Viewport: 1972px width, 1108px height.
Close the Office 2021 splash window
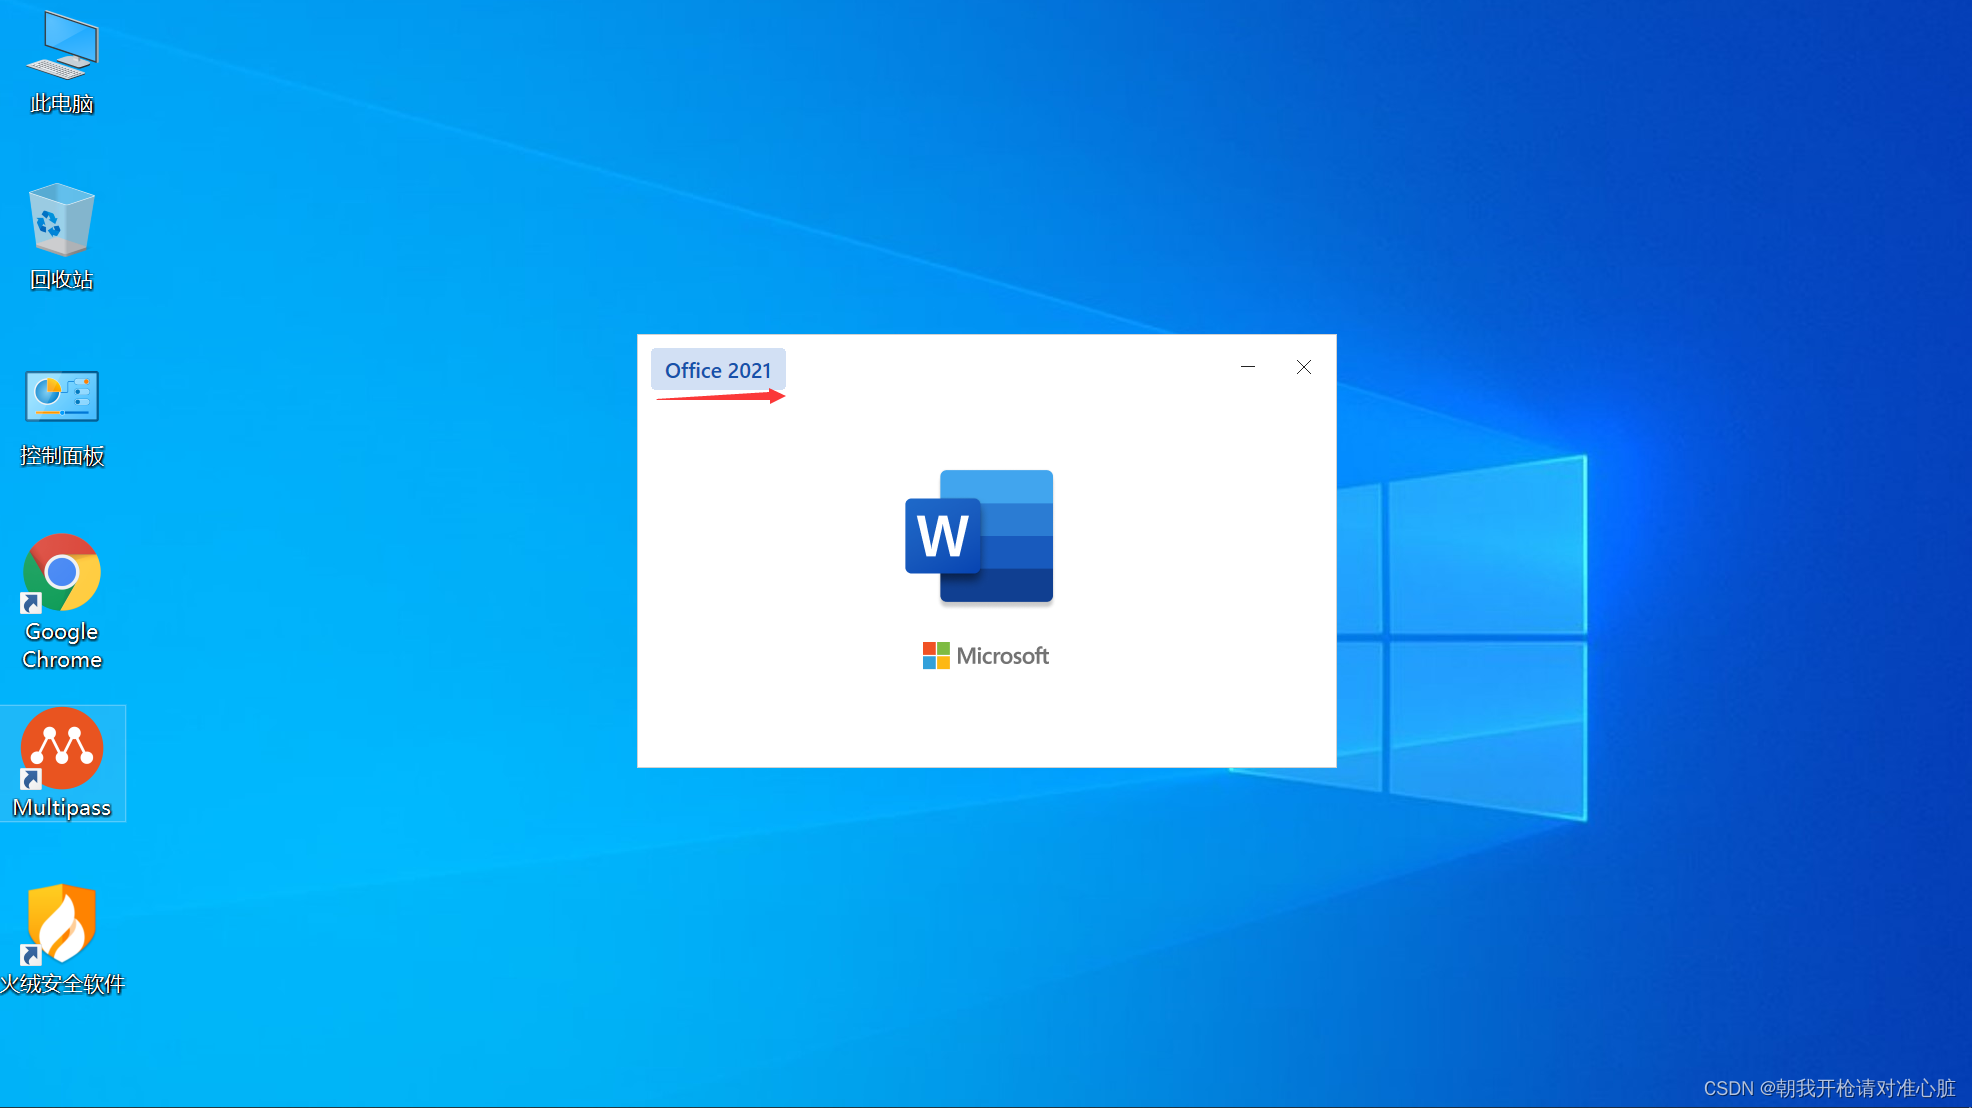tap(1304, 367)
